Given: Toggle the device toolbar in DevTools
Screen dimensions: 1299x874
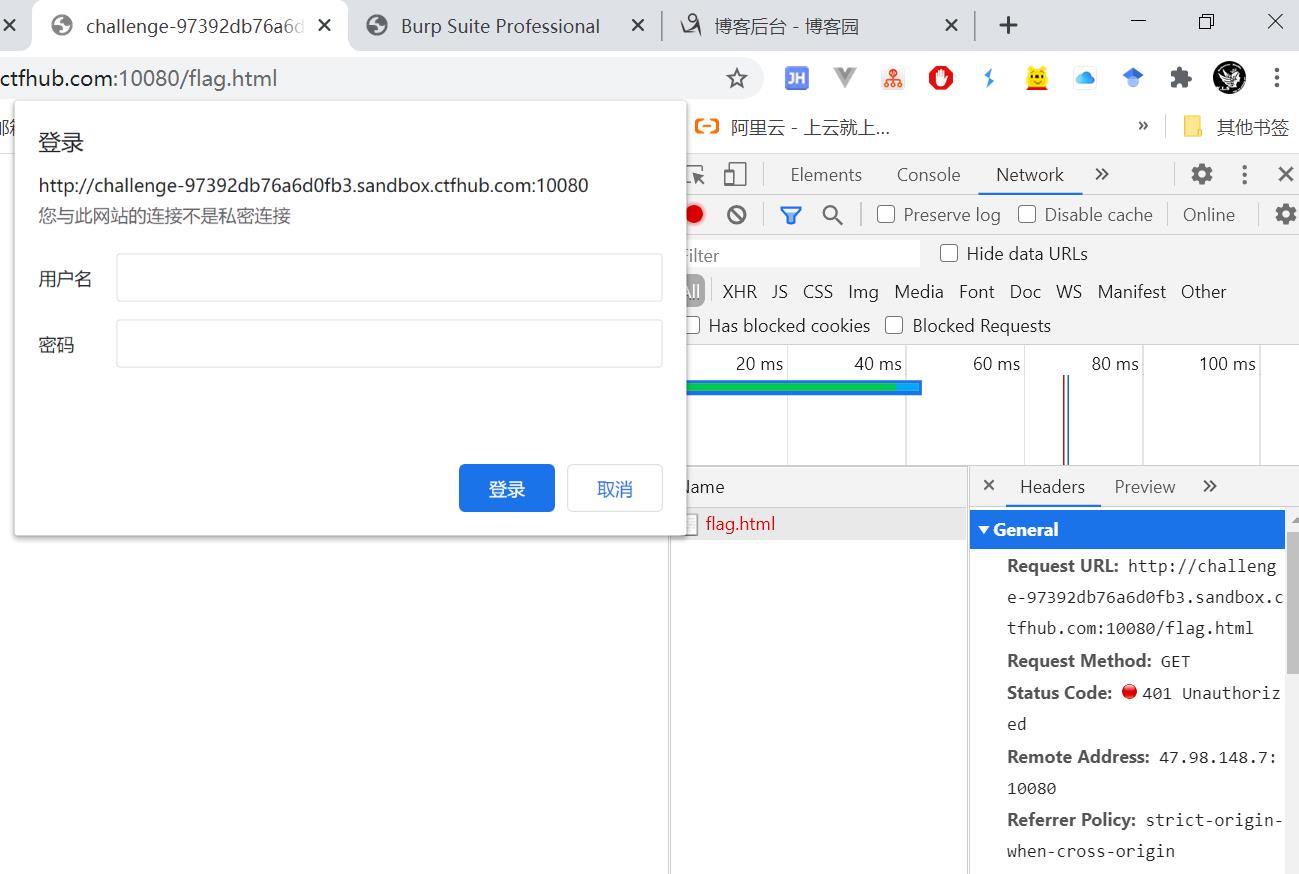Looking at the screenshot, I should coord(735,175).
